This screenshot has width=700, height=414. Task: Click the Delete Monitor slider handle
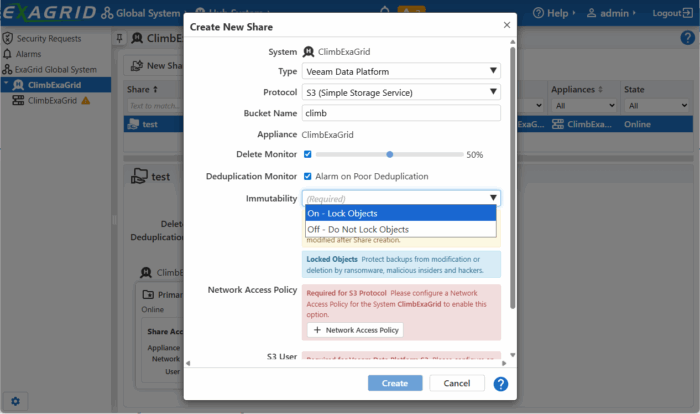coord(390,155)
